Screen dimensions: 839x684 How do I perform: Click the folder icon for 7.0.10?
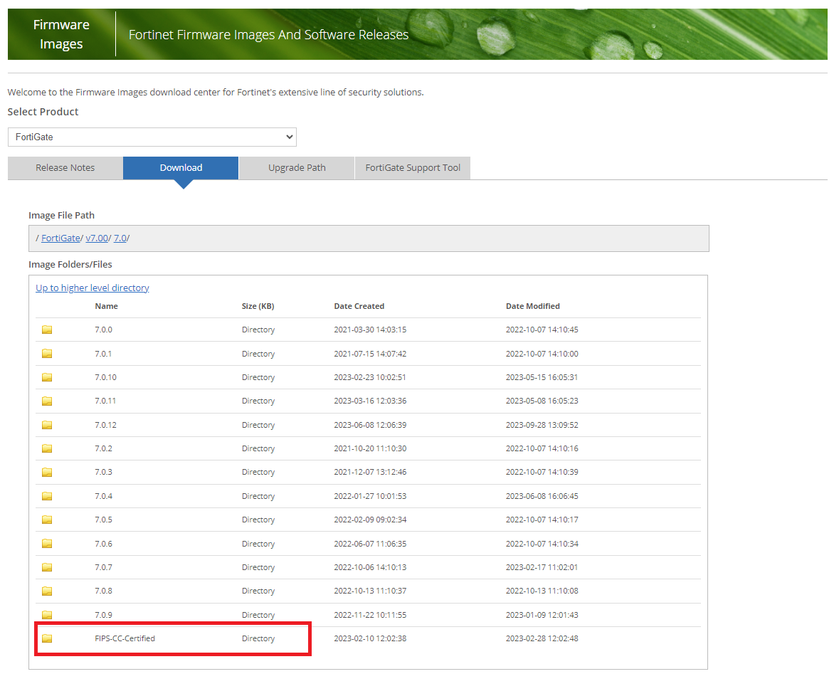point(47,377)
